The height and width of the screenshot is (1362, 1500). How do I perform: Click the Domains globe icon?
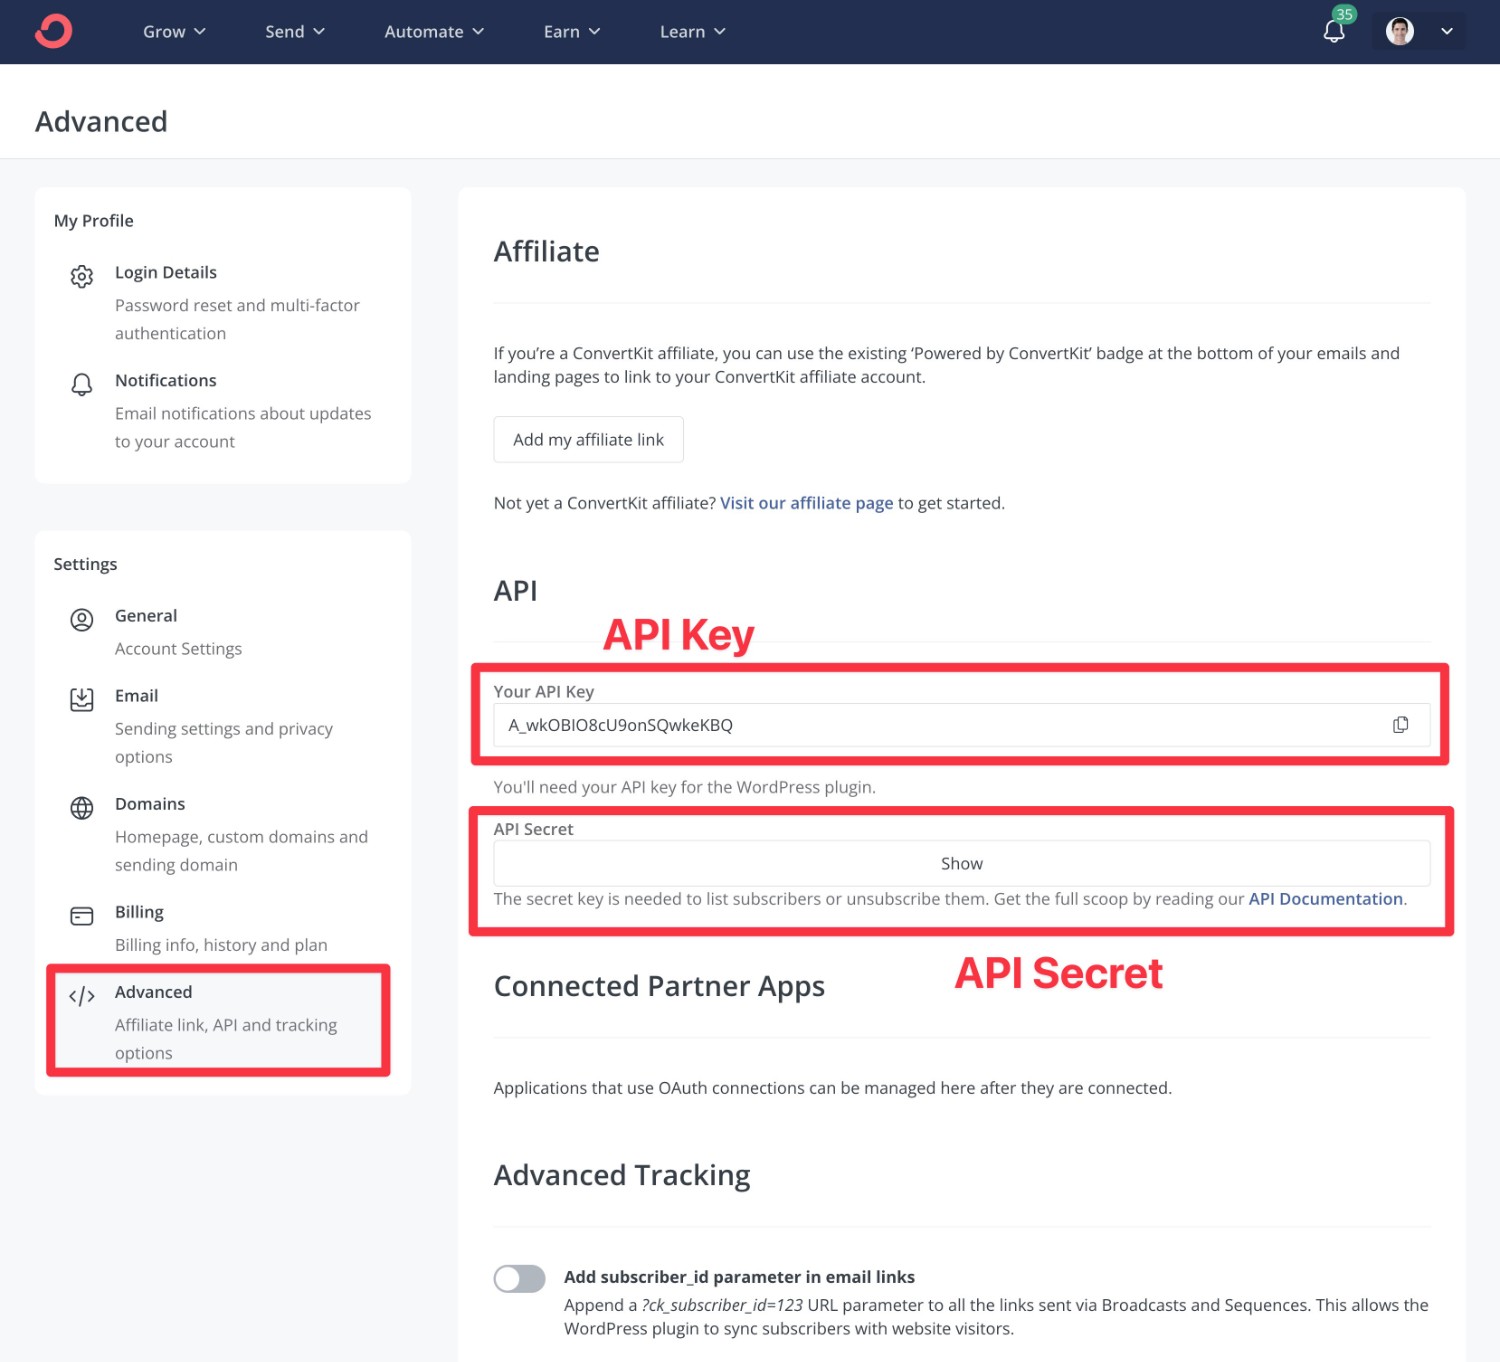point(82,808)
